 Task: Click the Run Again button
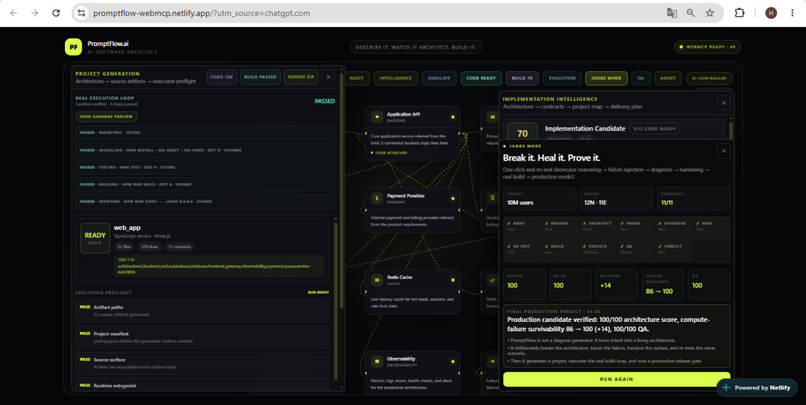click(616, 379)
